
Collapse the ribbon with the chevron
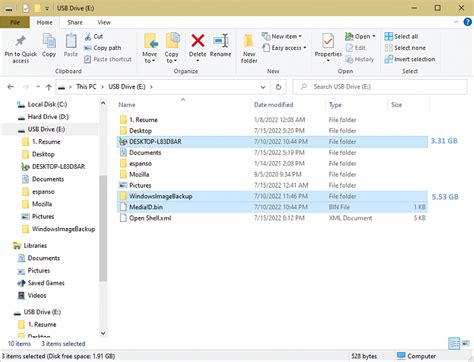point(456,22)
